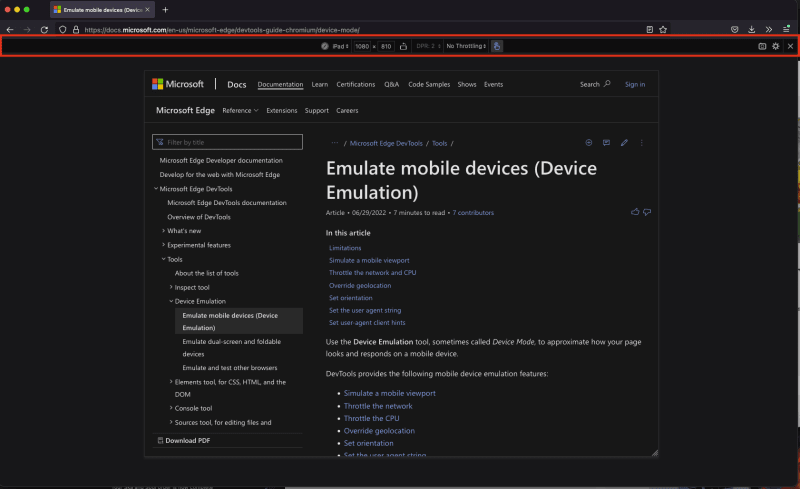
Task: Toggle touch simulation hand icon
Action: 496,46
